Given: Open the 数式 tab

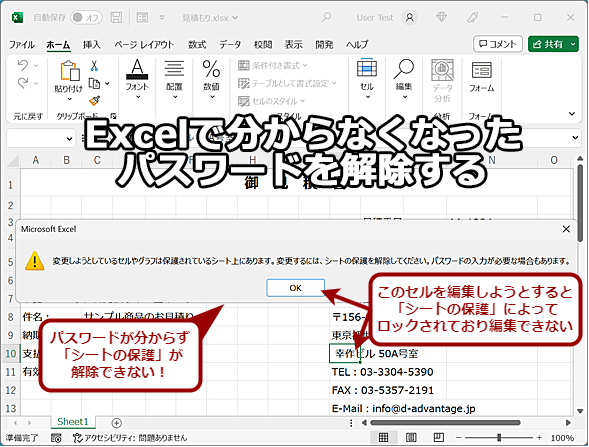Looking at the screenshot, I should tap(197, 45).
